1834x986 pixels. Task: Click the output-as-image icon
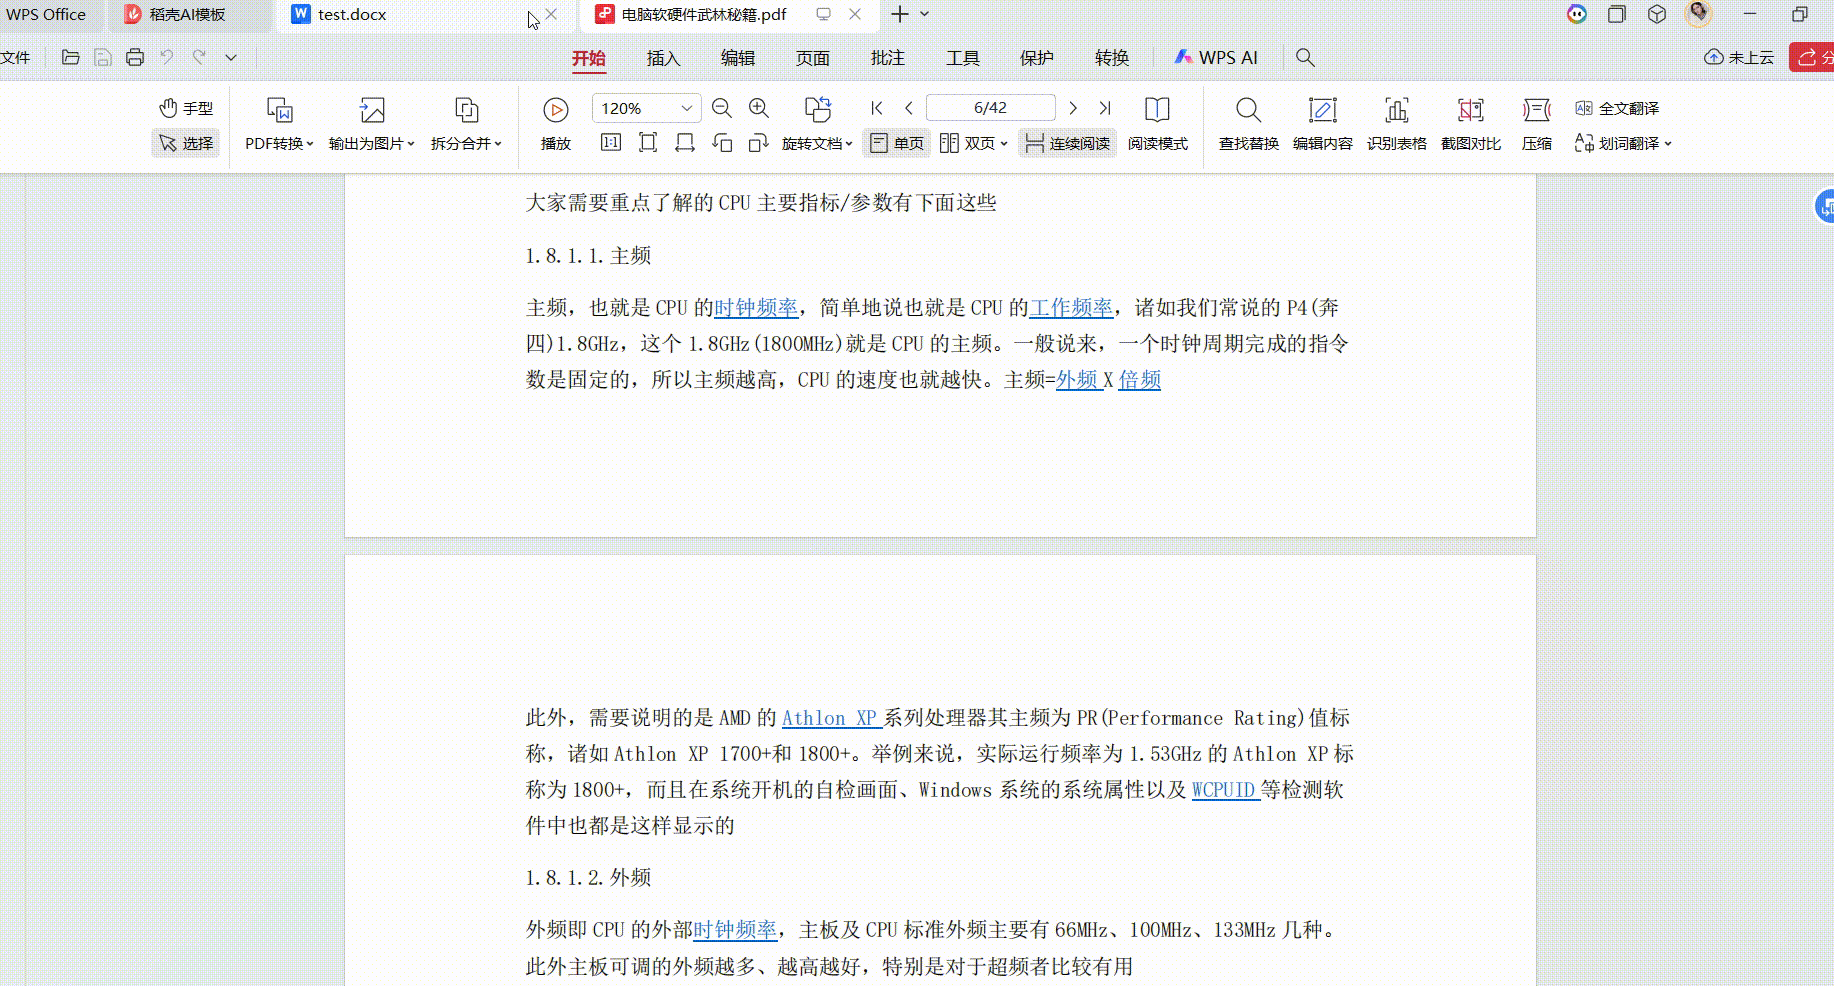(372, 109)
